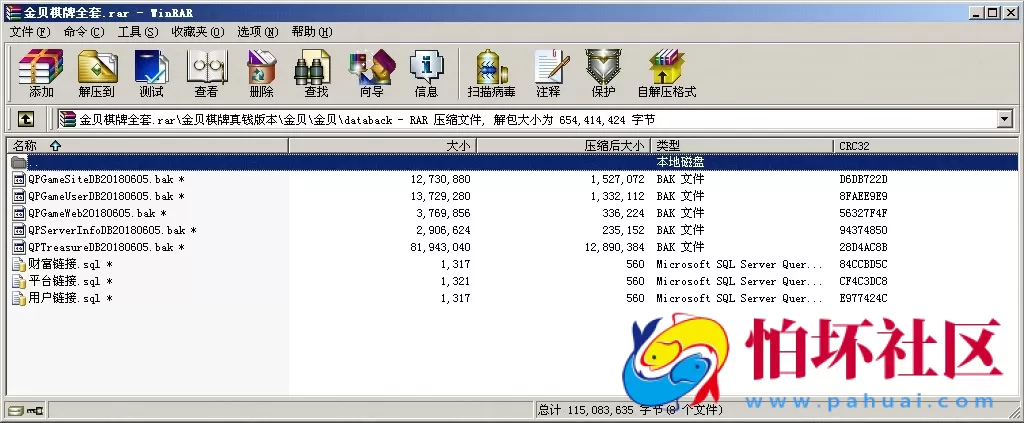Click CRC32 value D6DB722D
The image size is (1024, 423).
pos(863,180)
